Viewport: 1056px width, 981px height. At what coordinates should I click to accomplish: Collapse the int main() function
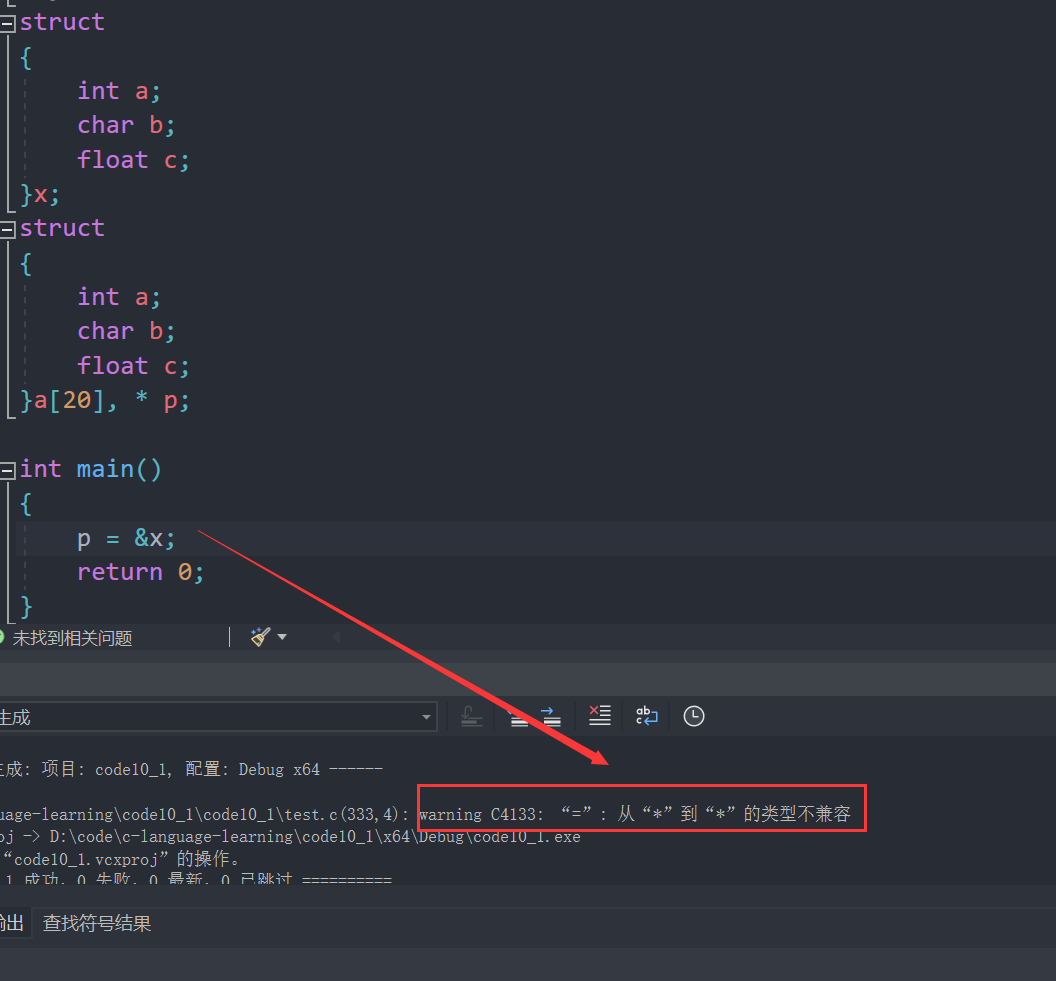coord(7,471)
